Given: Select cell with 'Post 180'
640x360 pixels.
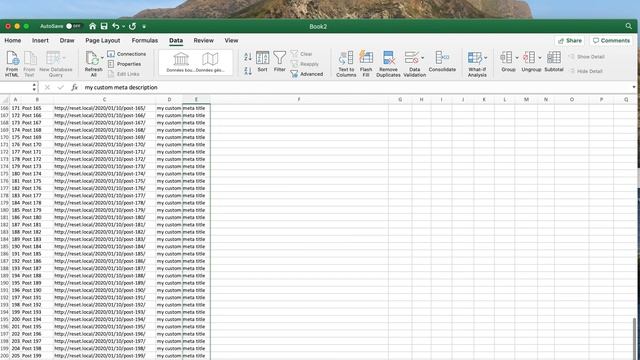Looking at the screenshot, I should tap(37, 218).
